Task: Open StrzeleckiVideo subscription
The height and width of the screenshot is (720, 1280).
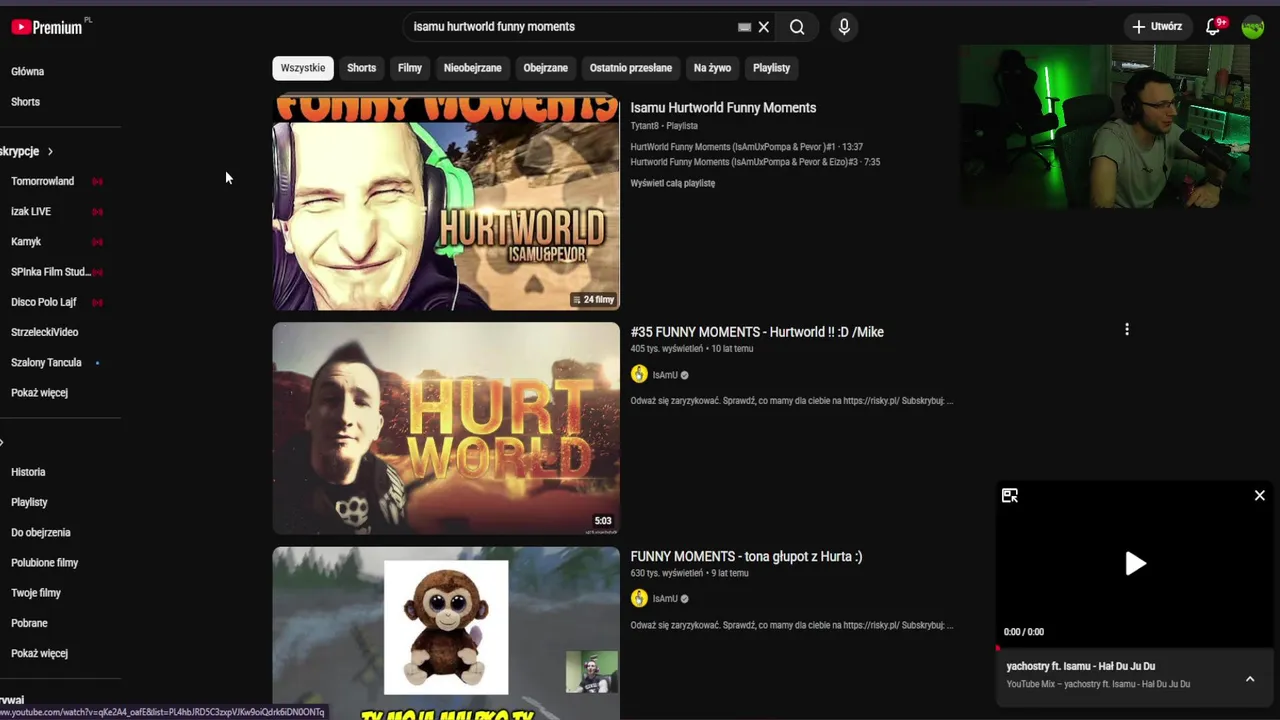Action: click(44, 332)
